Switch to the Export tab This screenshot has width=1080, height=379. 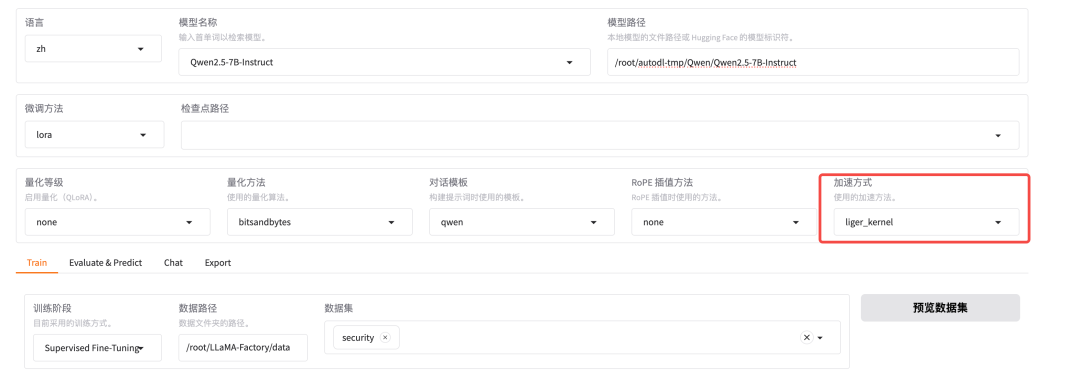click(x=218, y=263)
